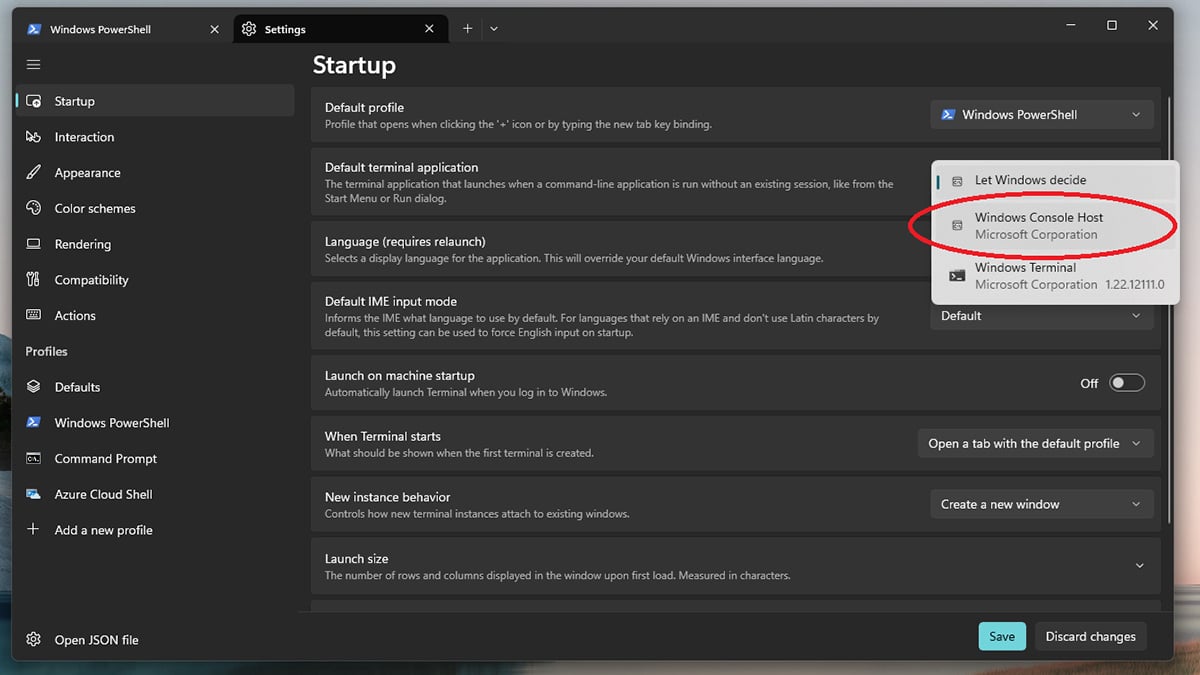Maximize the Terminal window
The width and height of the screenshot is (1200, 675).
(1112, 26)
